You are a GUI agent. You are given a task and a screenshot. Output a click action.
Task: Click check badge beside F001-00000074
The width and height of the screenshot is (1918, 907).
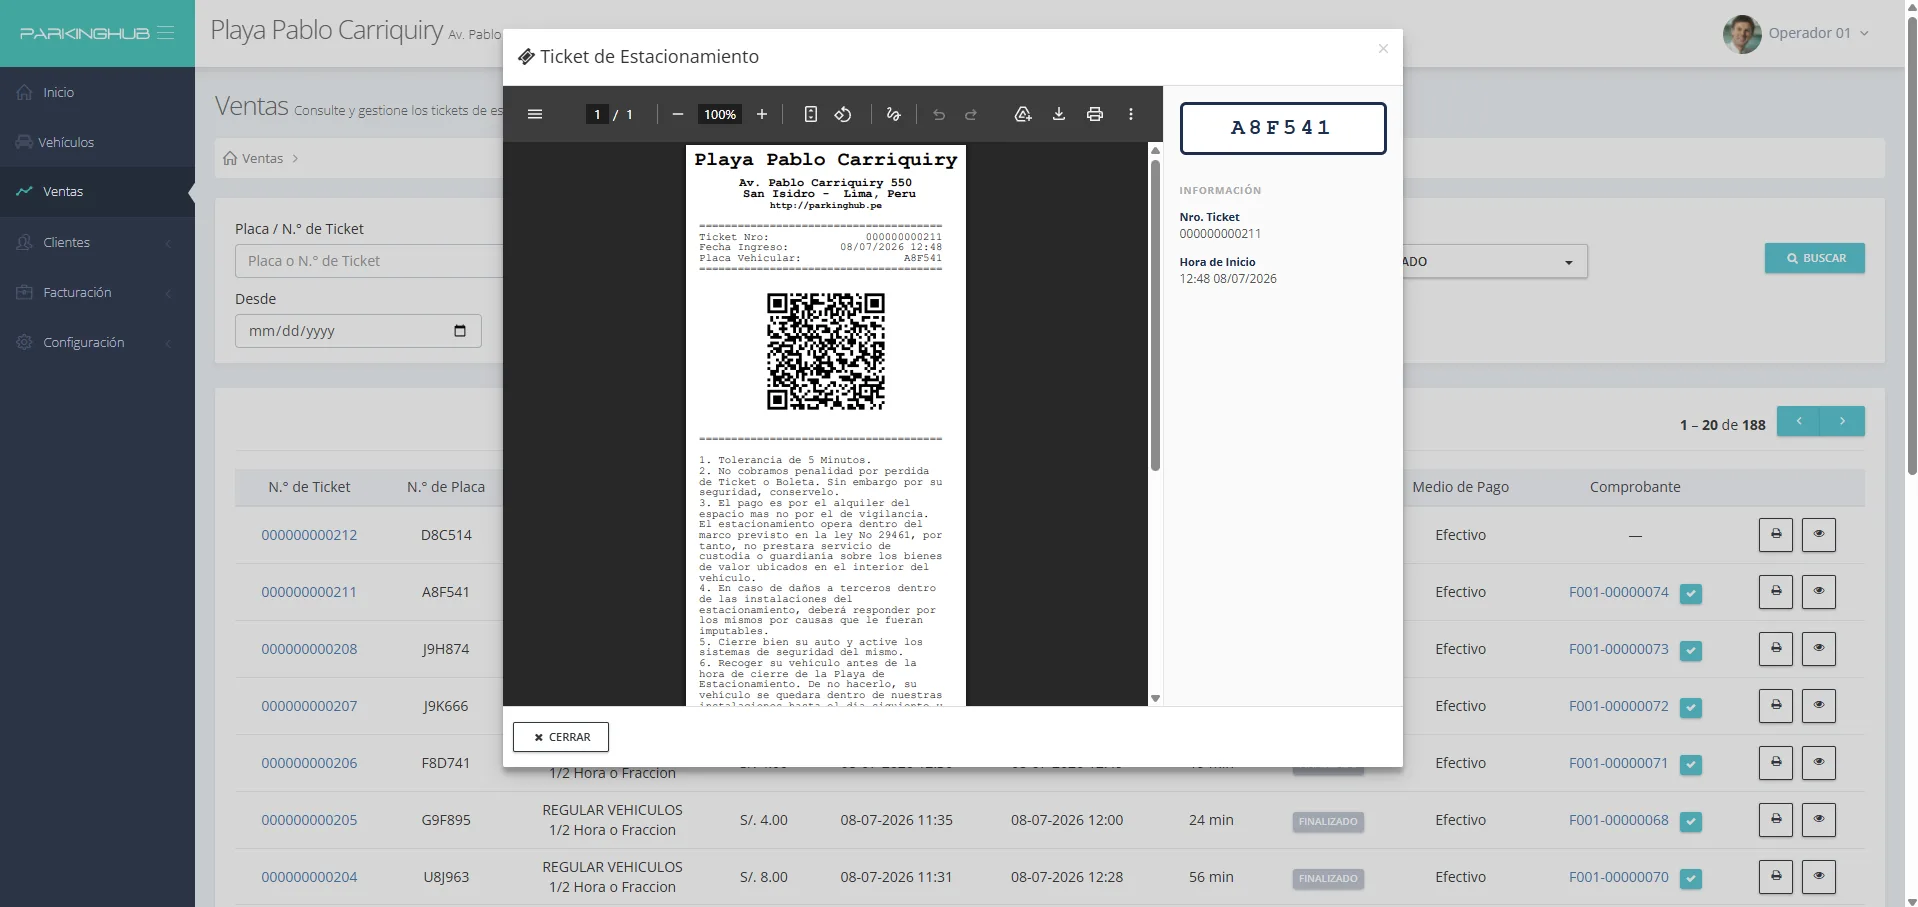tap(1691, 594)
